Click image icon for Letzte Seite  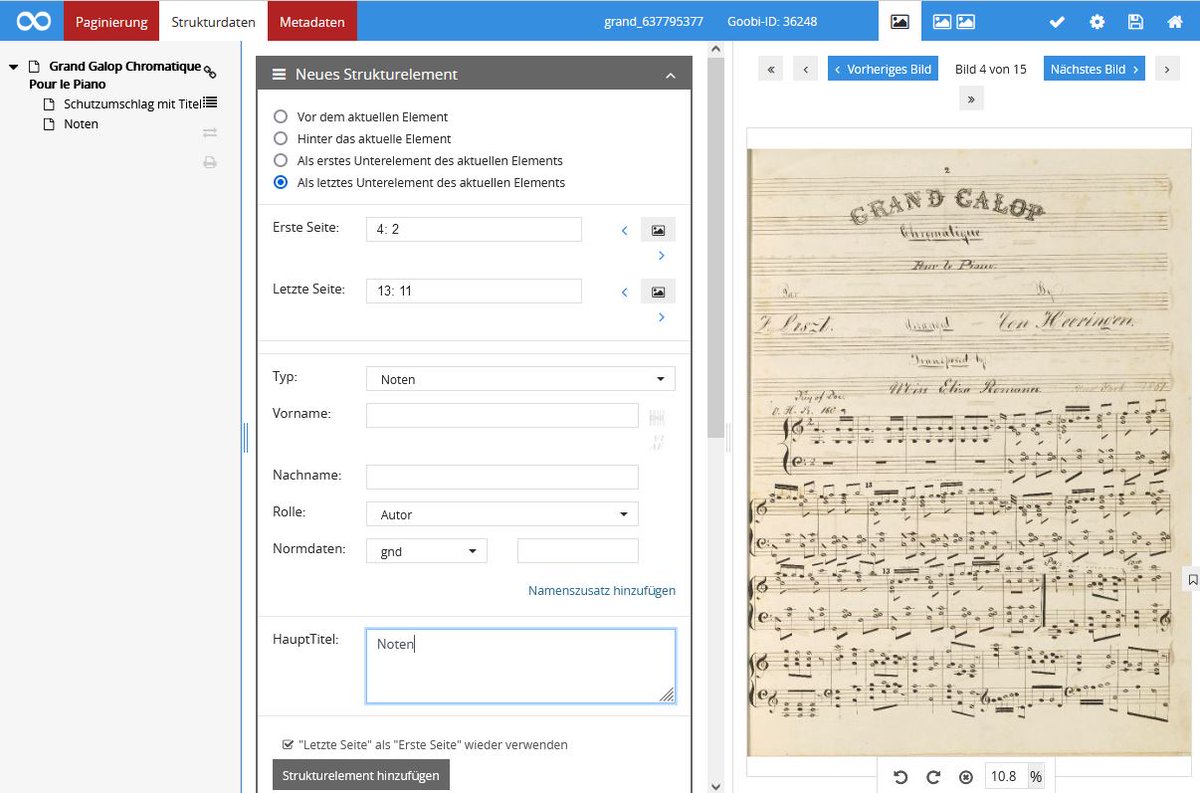tap(658, 292)
